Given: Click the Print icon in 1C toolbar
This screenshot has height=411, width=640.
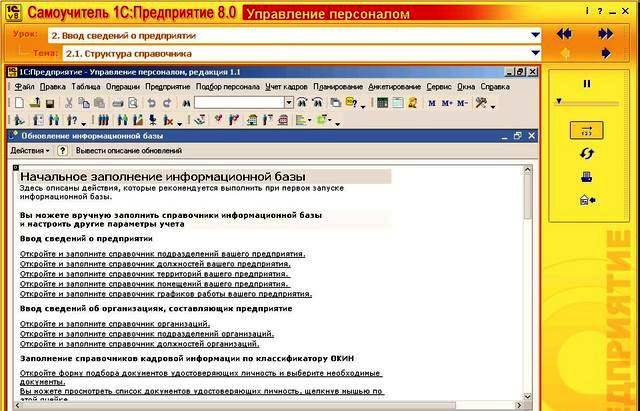Looking at the screenshot, I should click(118, 103).
